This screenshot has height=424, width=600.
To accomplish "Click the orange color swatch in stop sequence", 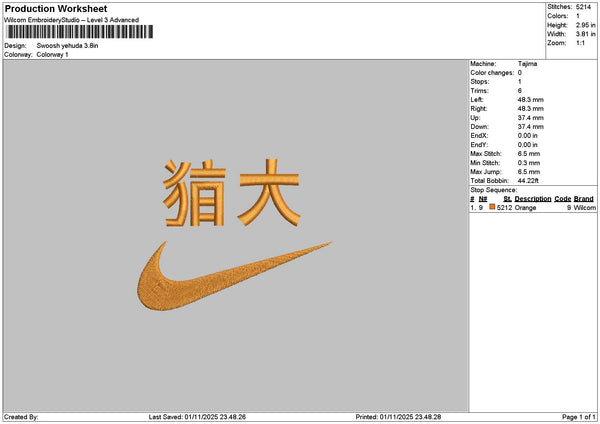I will coord(492,207).
